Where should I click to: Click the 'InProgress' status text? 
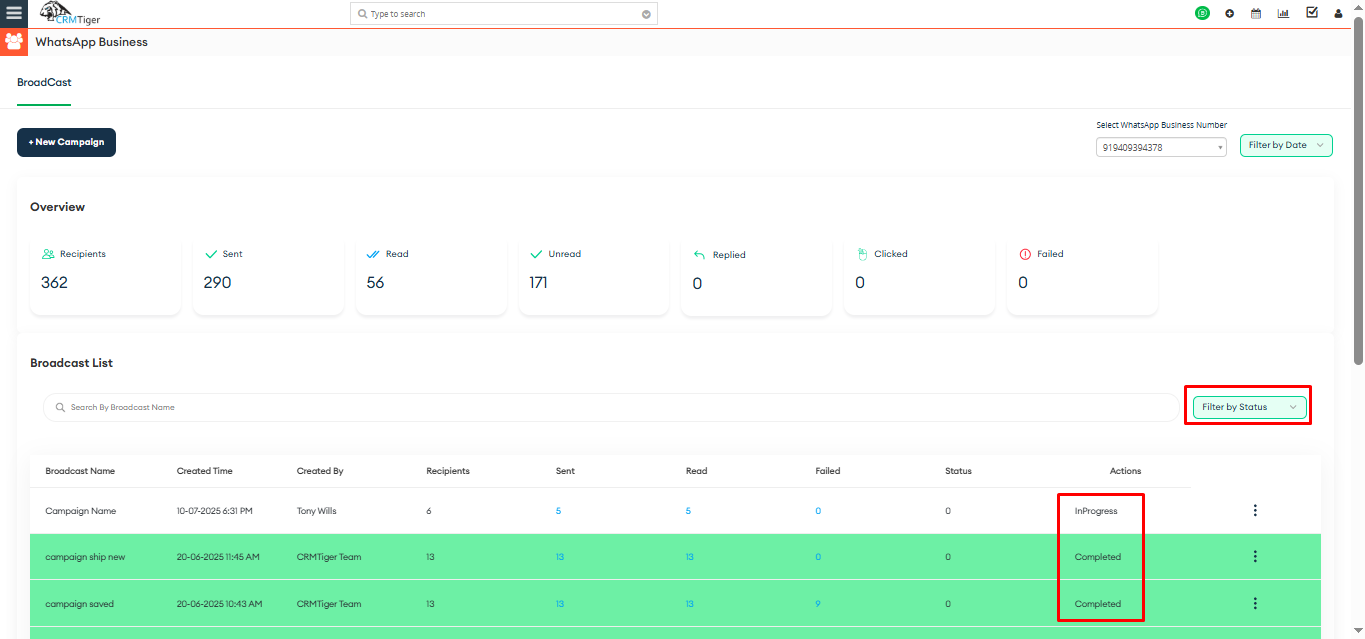point(1096,511)
